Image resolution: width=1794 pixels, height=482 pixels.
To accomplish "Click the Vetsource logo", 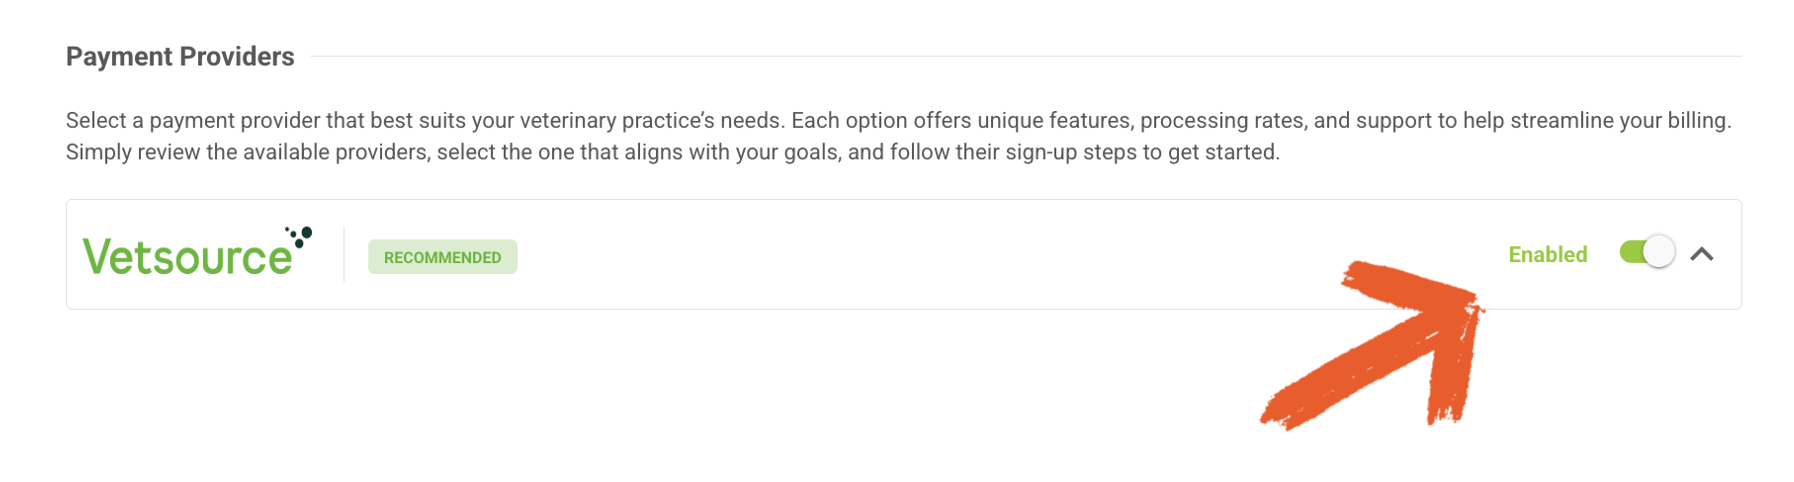I will coord(197,252).
